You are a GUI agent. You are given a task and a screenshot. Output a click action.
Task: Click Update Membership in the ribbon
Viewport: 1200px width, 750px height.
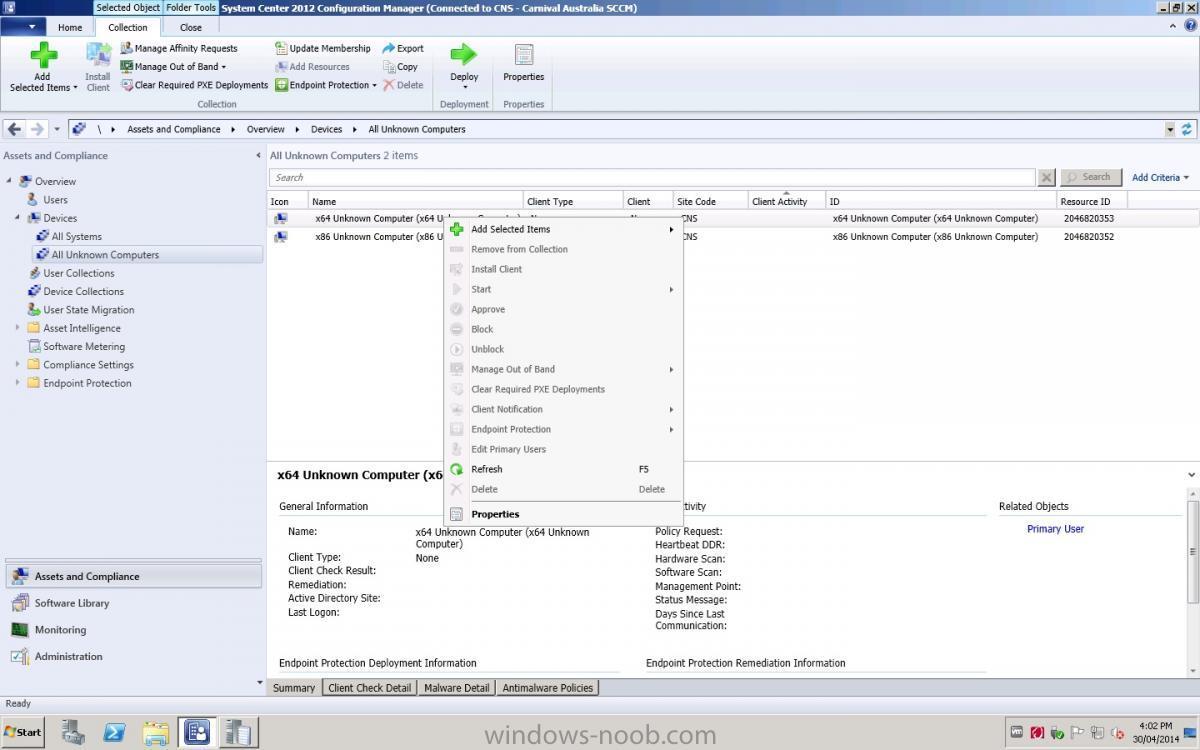pos(322,48)
